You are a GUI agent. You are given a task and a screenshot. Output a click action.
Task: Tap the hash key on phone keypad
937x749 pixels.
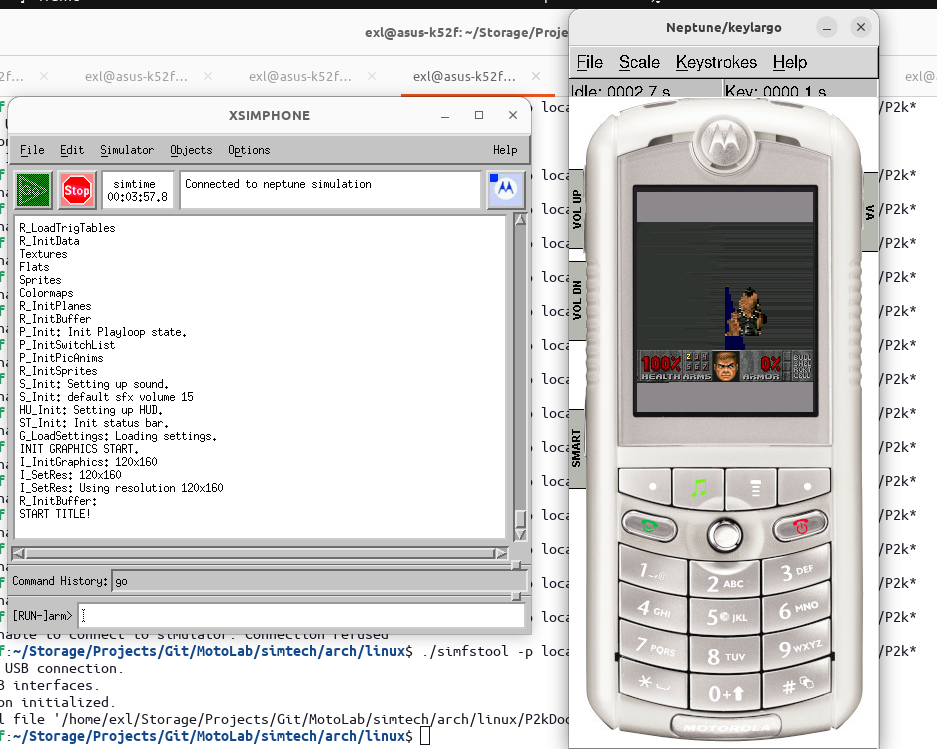pos(797,684)
